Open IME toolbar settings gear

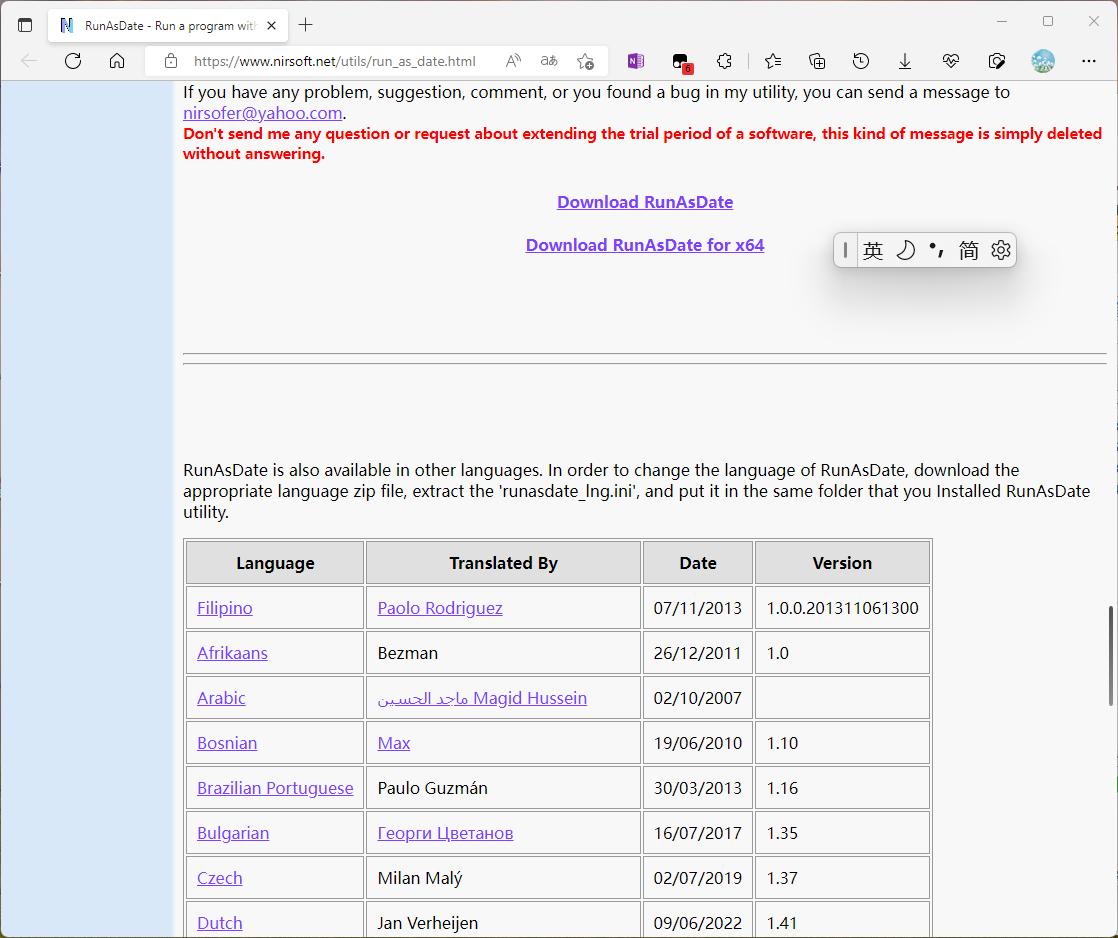[x=1001, y=250]
